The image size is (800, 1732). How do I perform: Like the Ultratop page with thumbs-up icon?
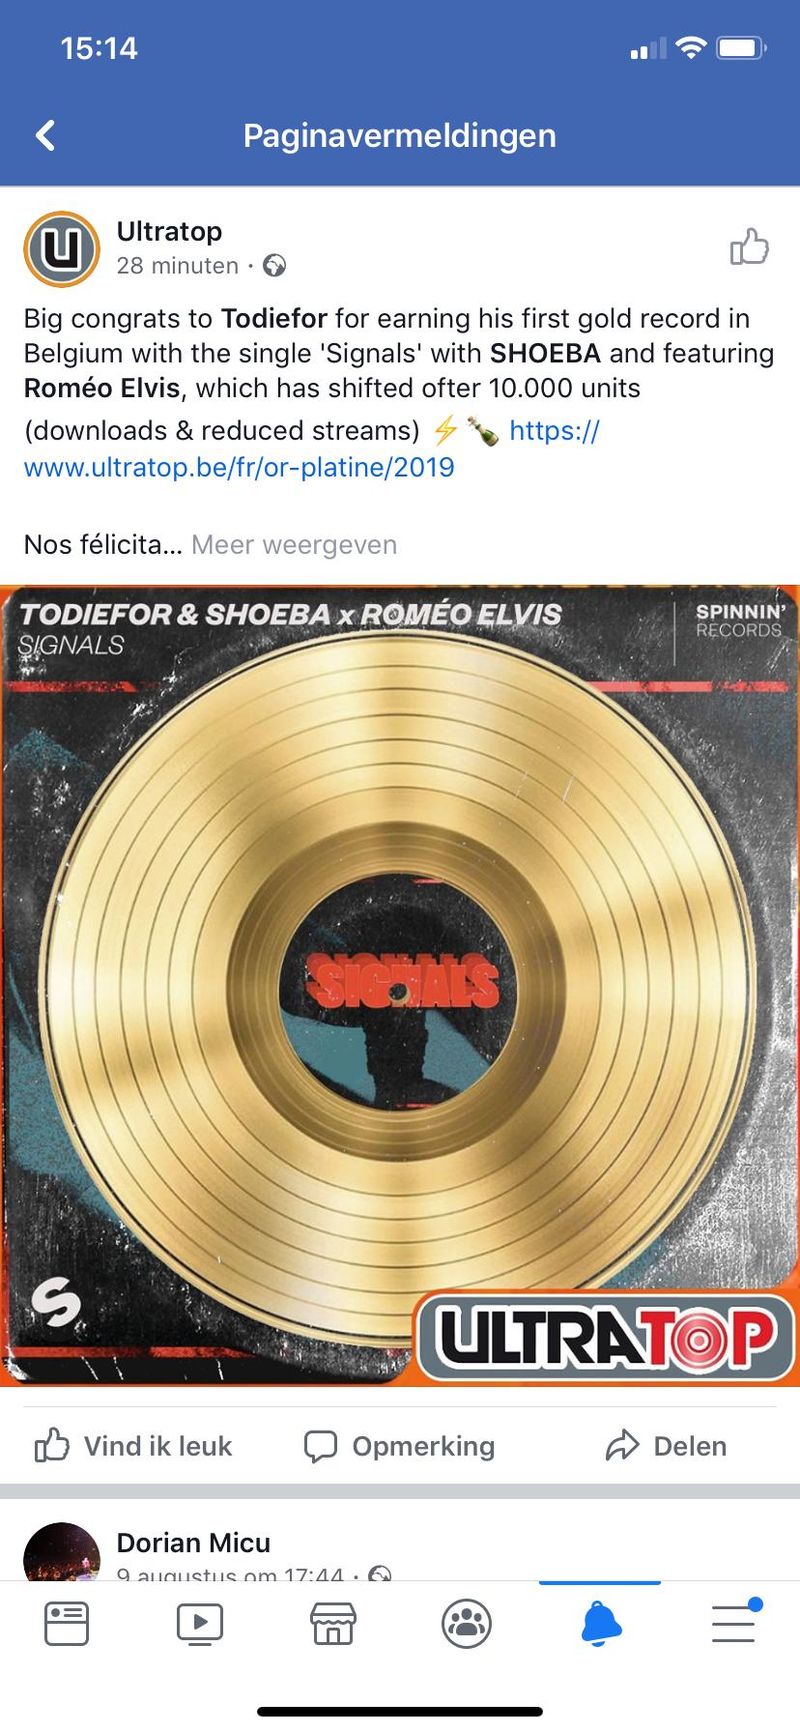(x=749, y=247)
